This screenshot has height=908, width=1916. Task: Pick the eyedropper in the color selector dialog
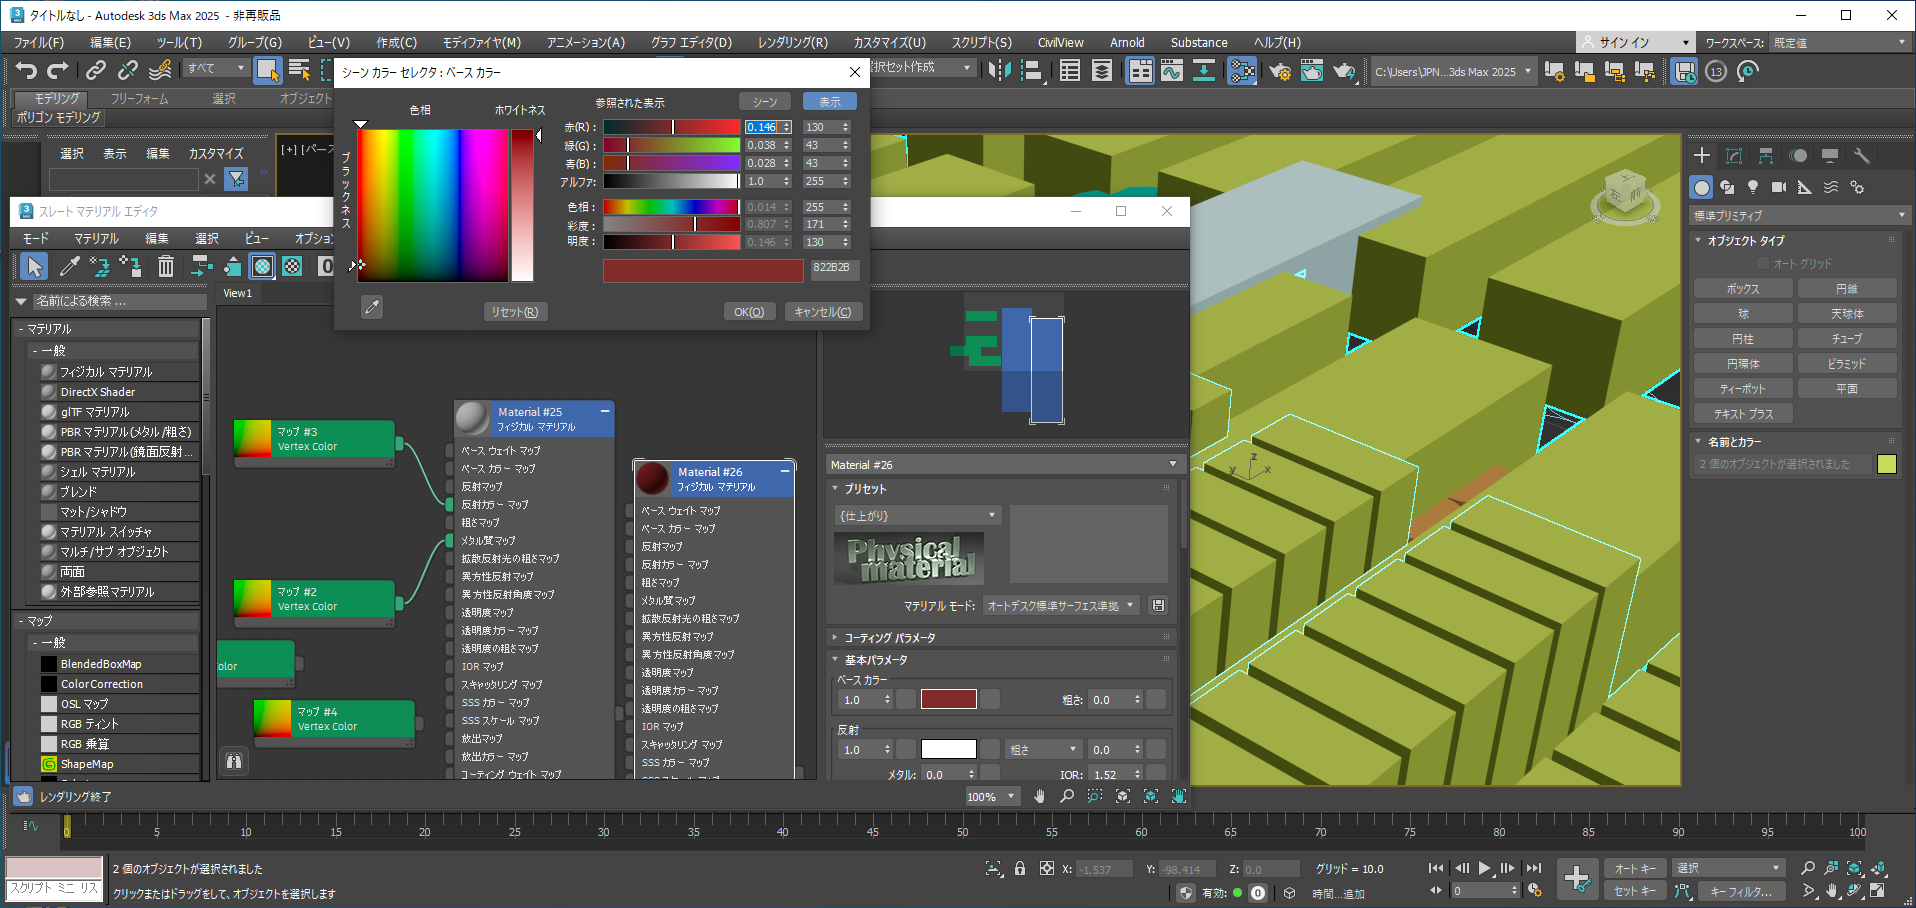tap(372, 307)
